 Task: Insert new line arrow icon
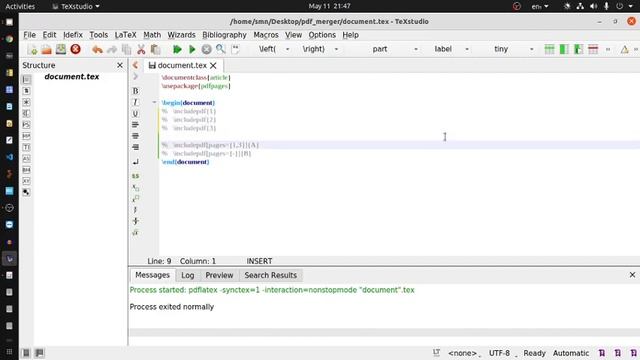tap(136, 162)
